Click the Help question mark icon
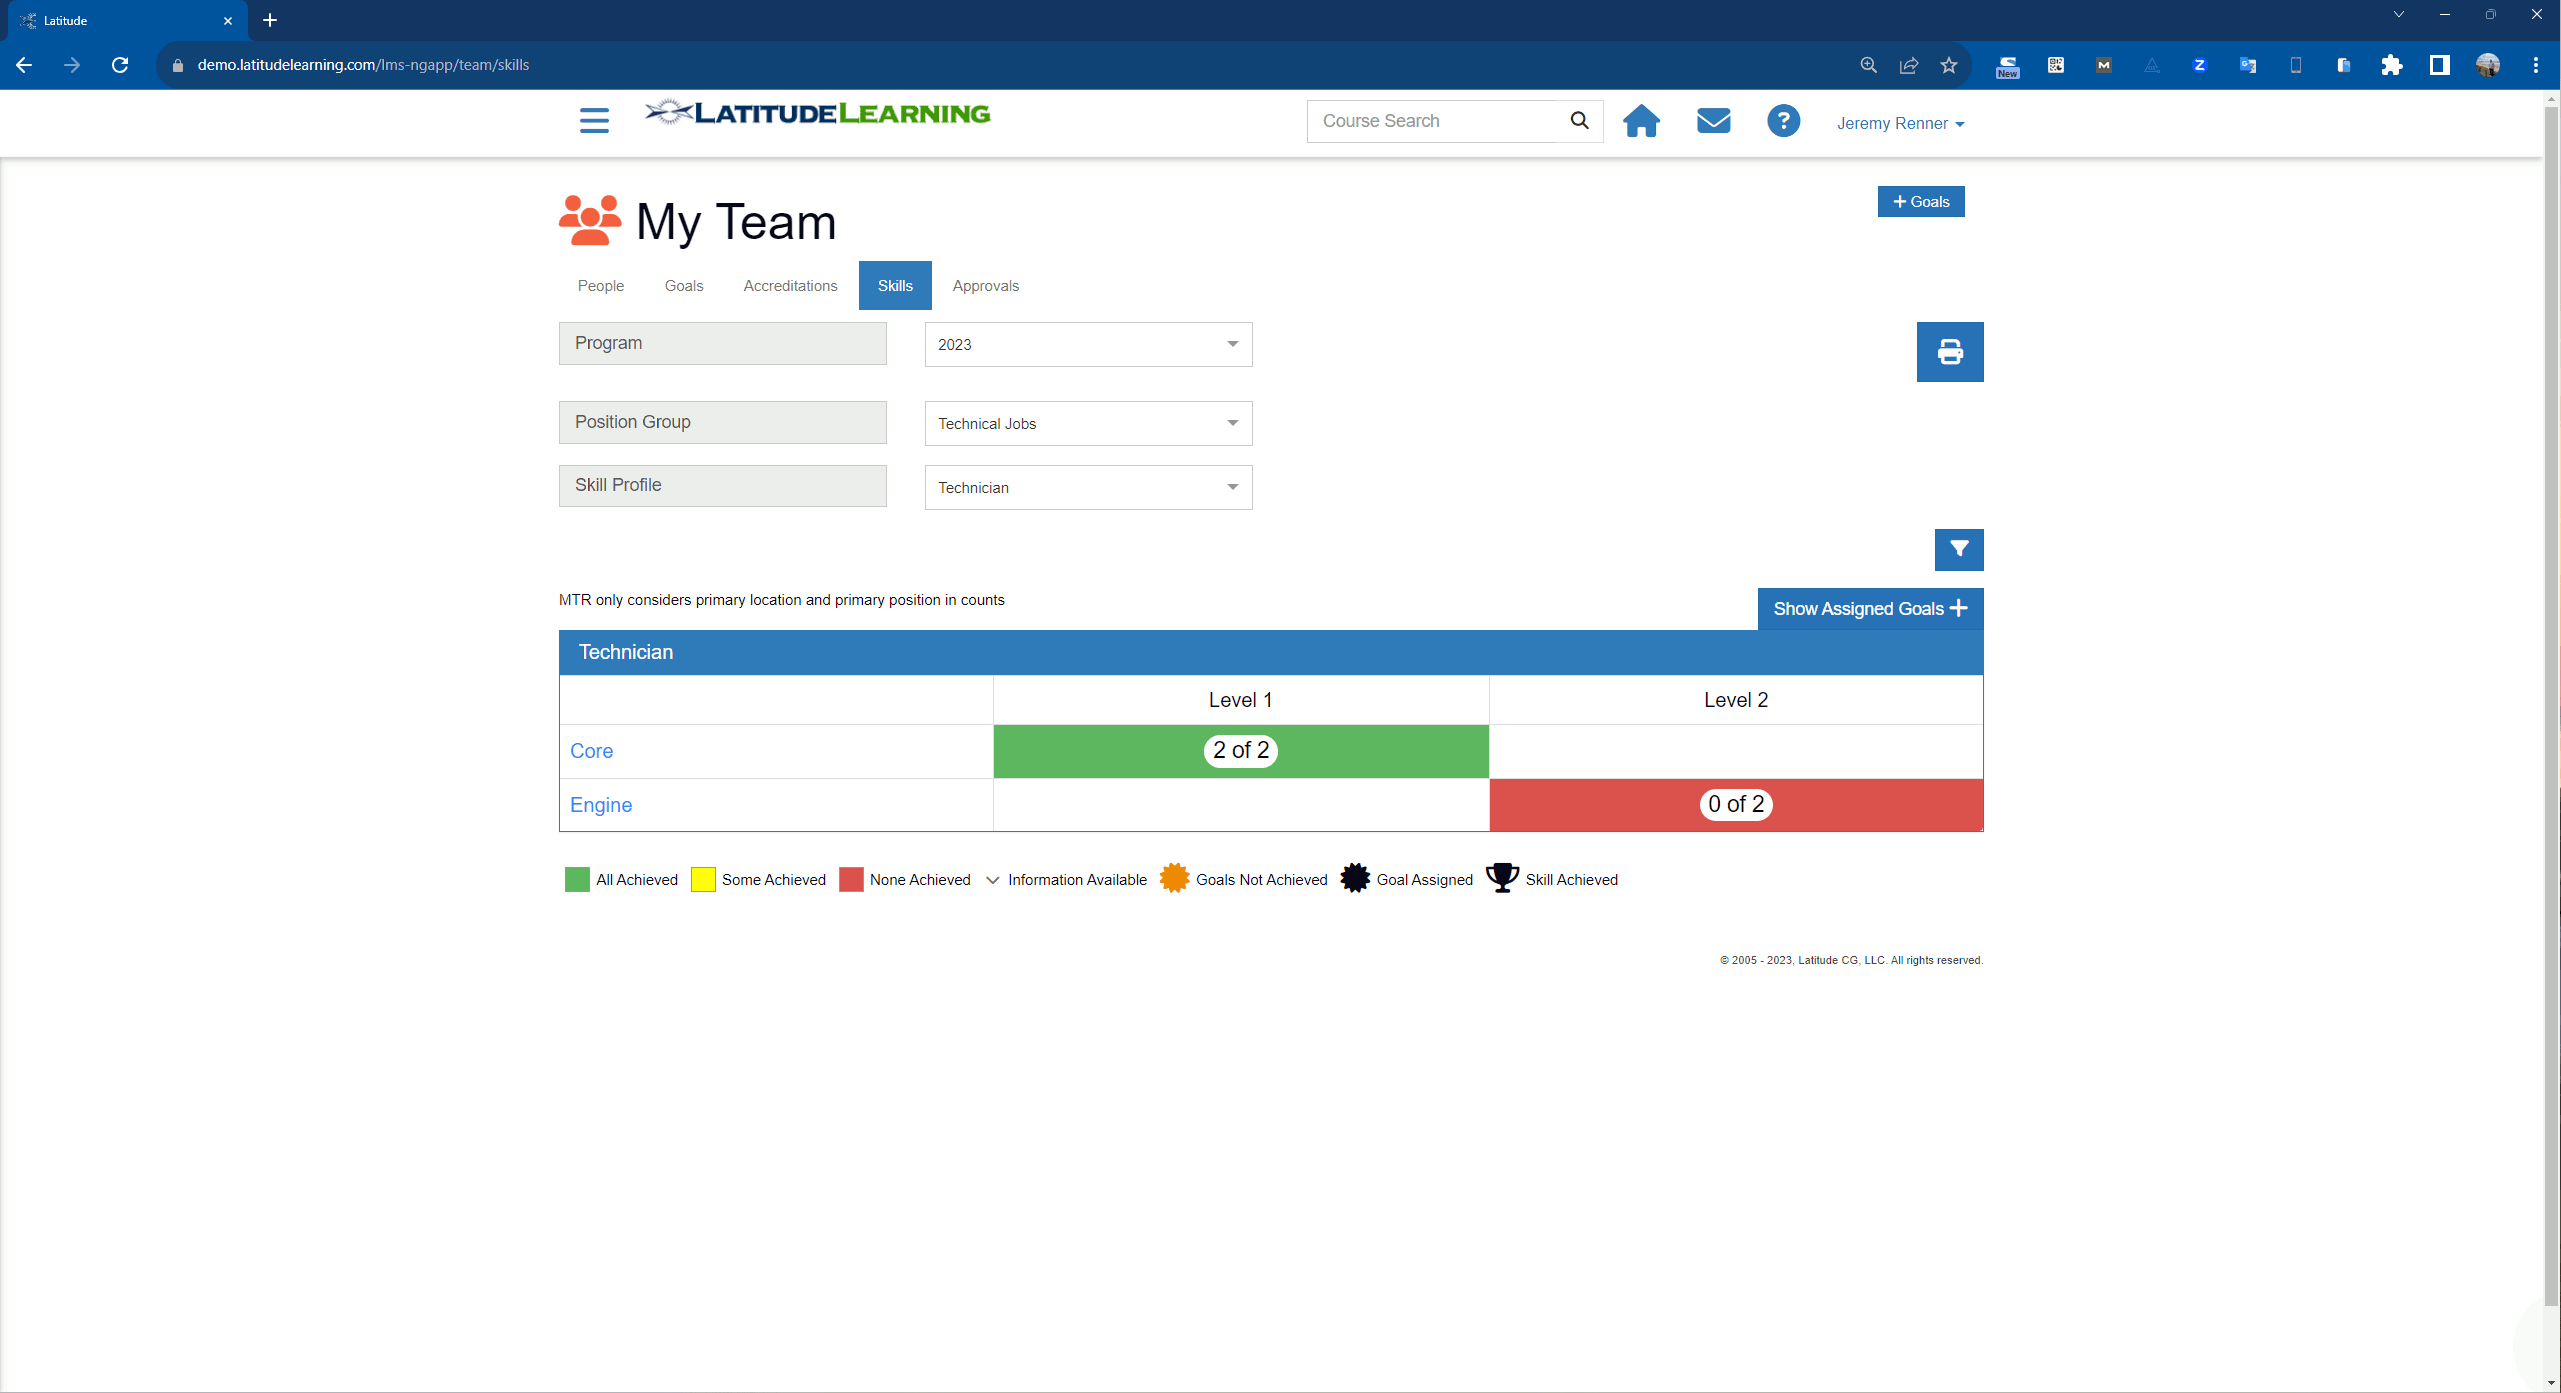 pyautogui.click(x=1783, y=121)
